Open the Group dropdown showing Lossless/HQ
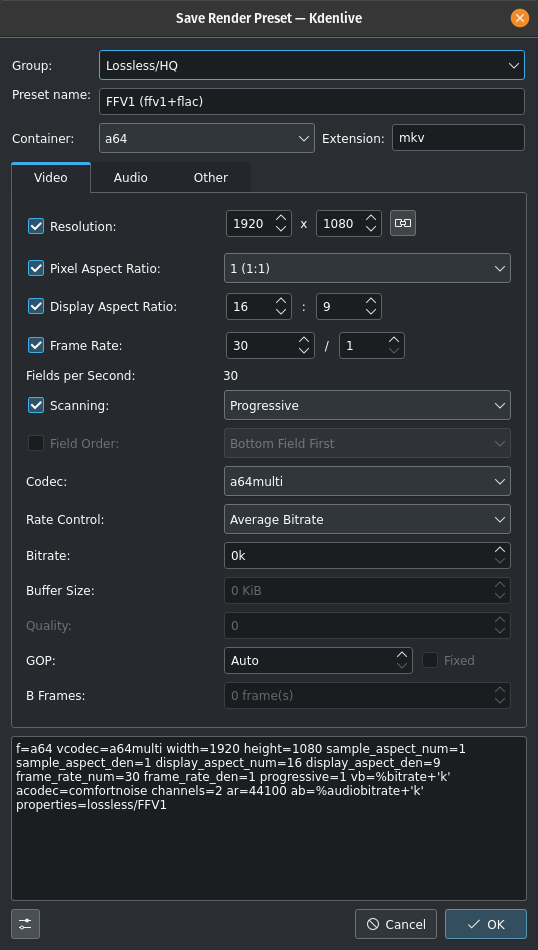The image size is (538, 950). 312,65
